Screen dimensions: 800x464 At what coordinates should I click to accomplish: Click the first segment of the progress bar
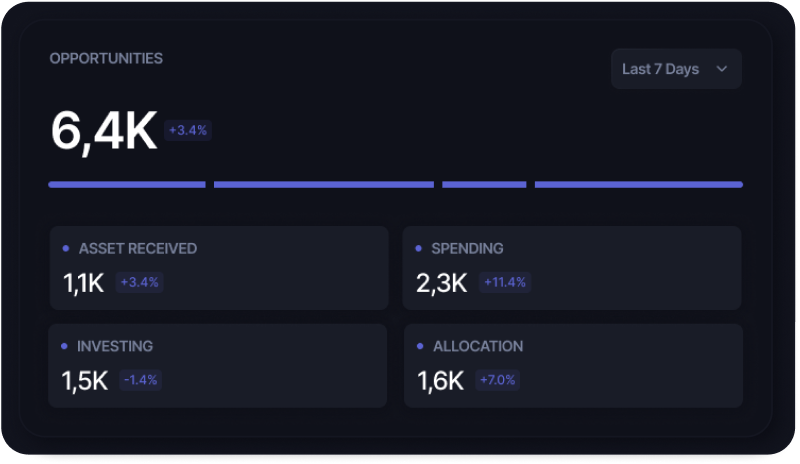tap(127, 184)
